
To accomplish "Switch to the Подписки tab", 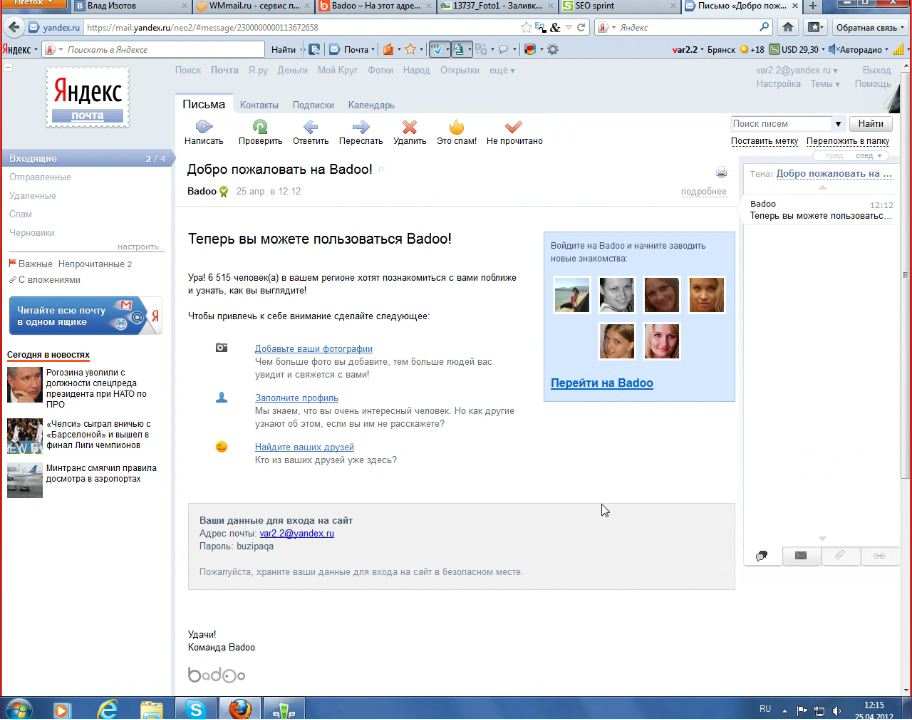I will 313,105.
